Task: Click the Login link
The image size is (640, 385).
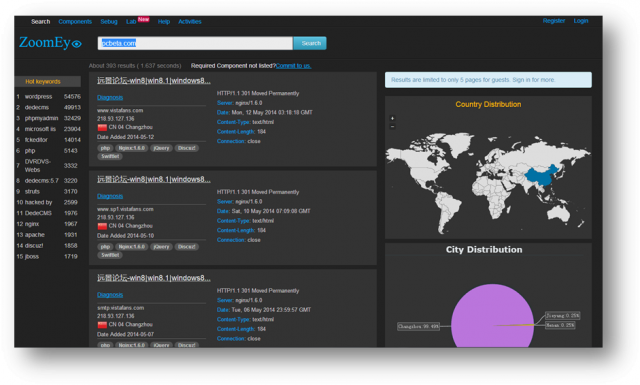Action: point(581,21)
